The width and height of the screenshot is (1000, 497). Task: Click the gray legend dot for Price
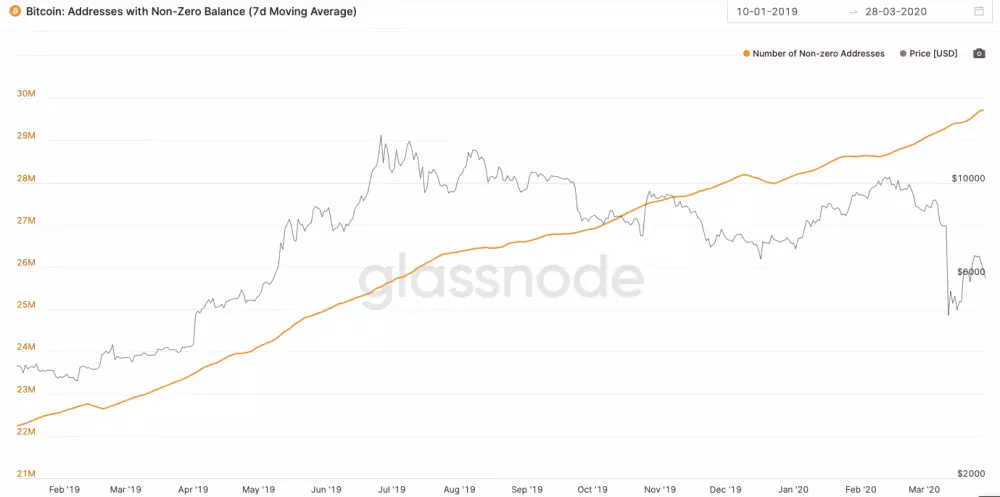pos(904,54)
